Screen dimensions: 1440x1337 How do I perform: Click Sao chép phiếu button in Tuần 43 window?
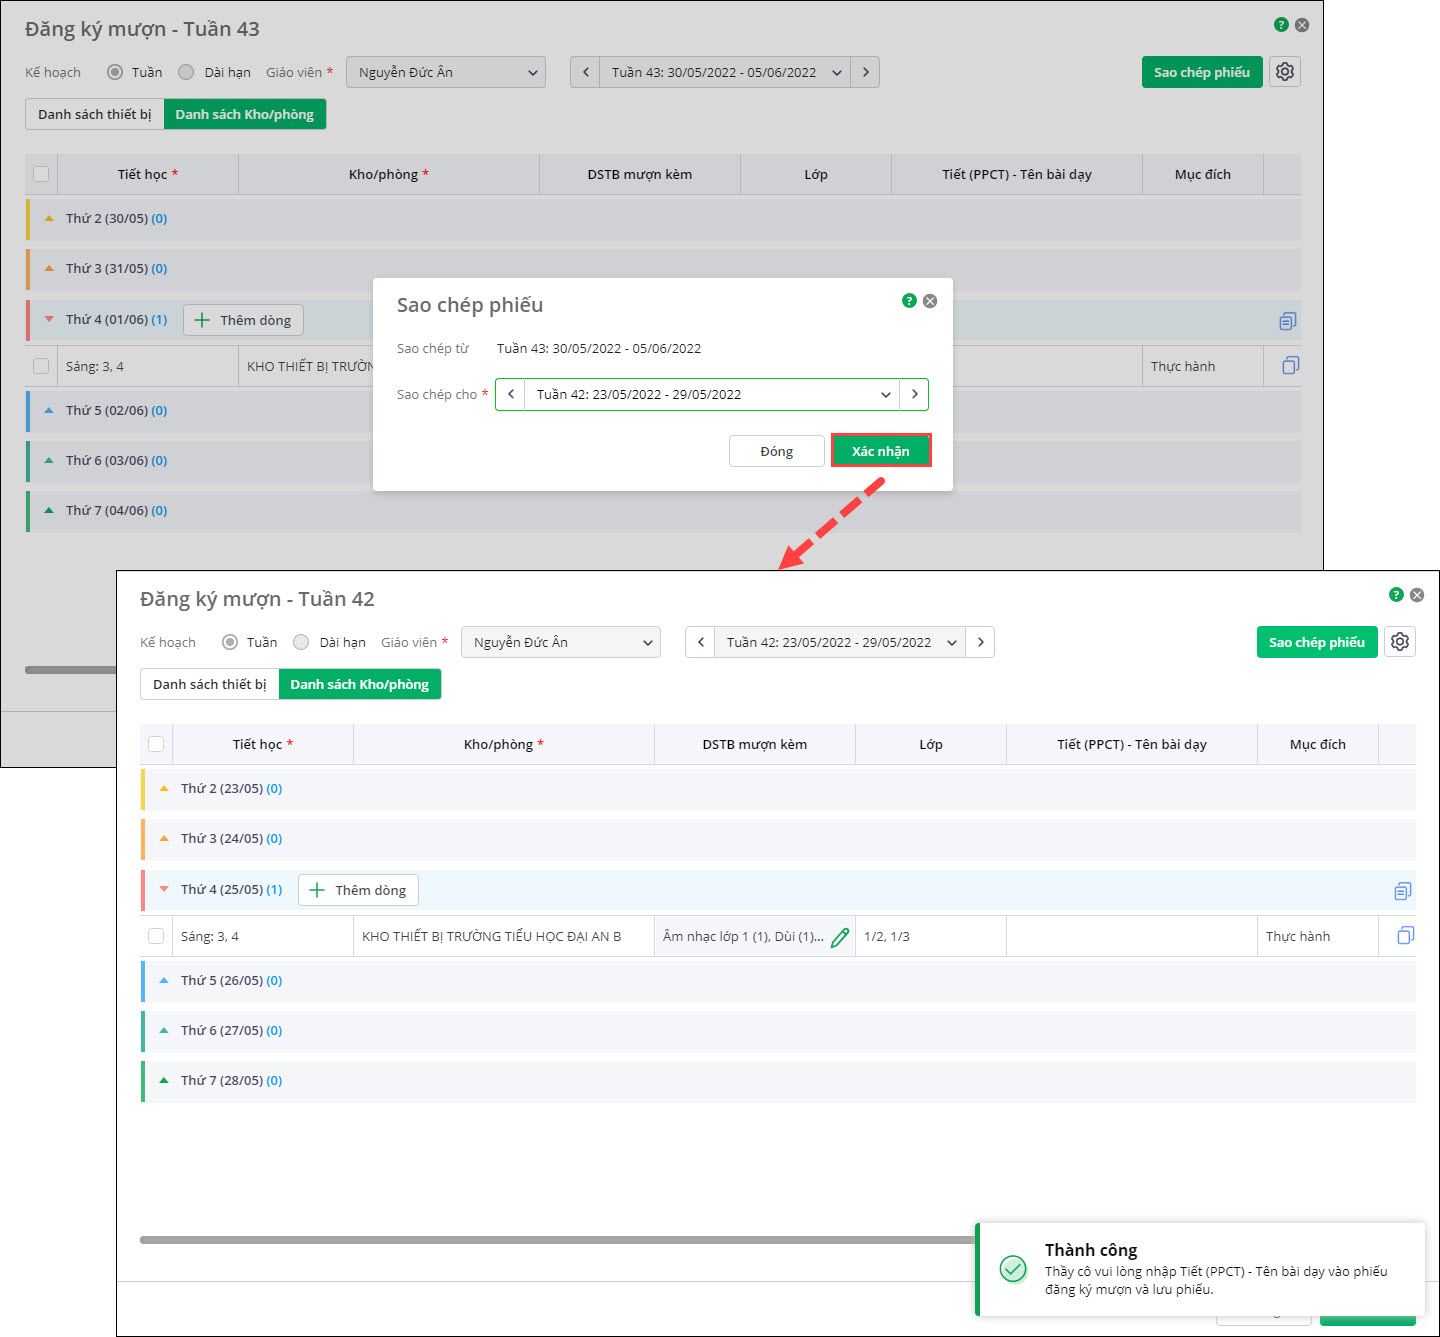tap(1202, 72)
